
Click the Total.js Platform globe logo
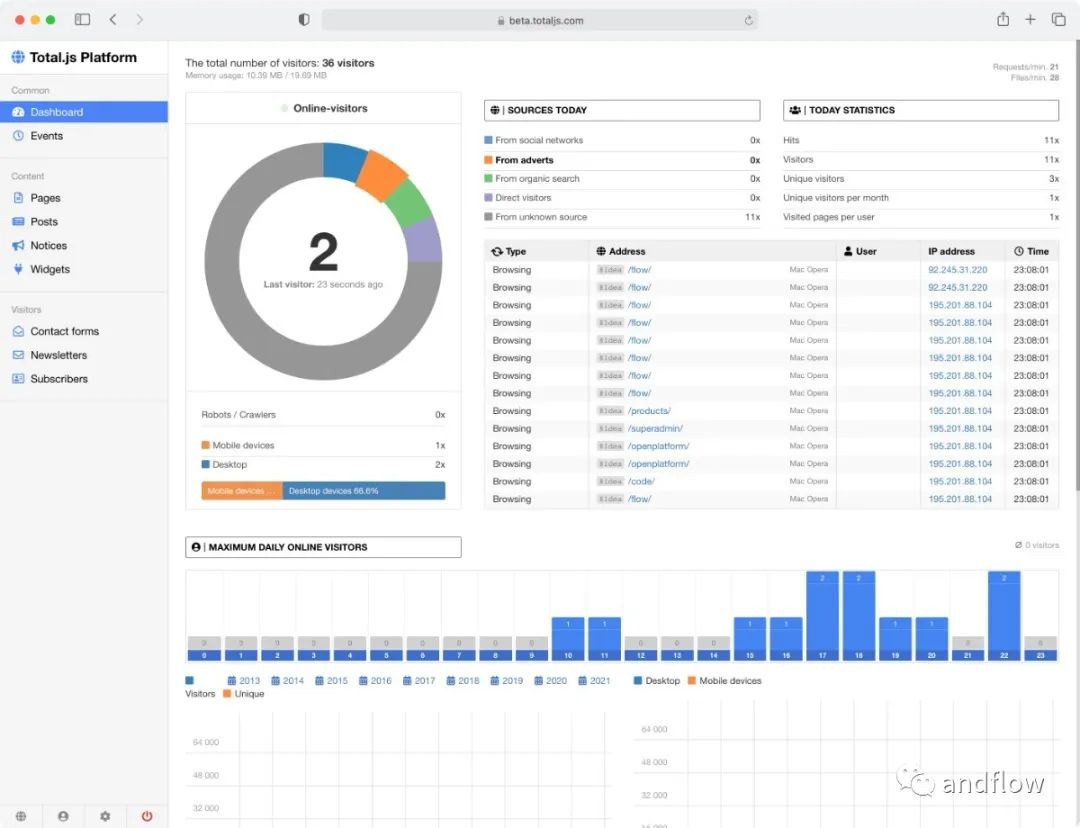pos(17,57)
